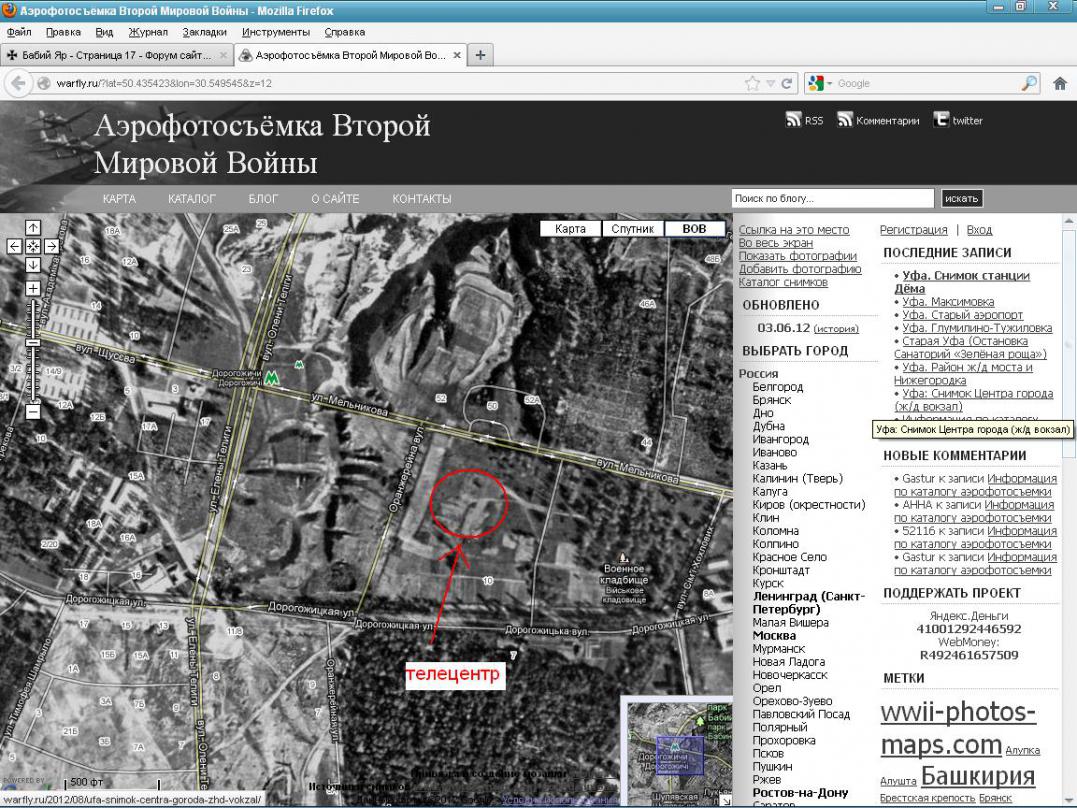The height and width of the screenshot is (808, 1077).
Task: Pan the map left with arrow button
Action: (x=14, y=246)
